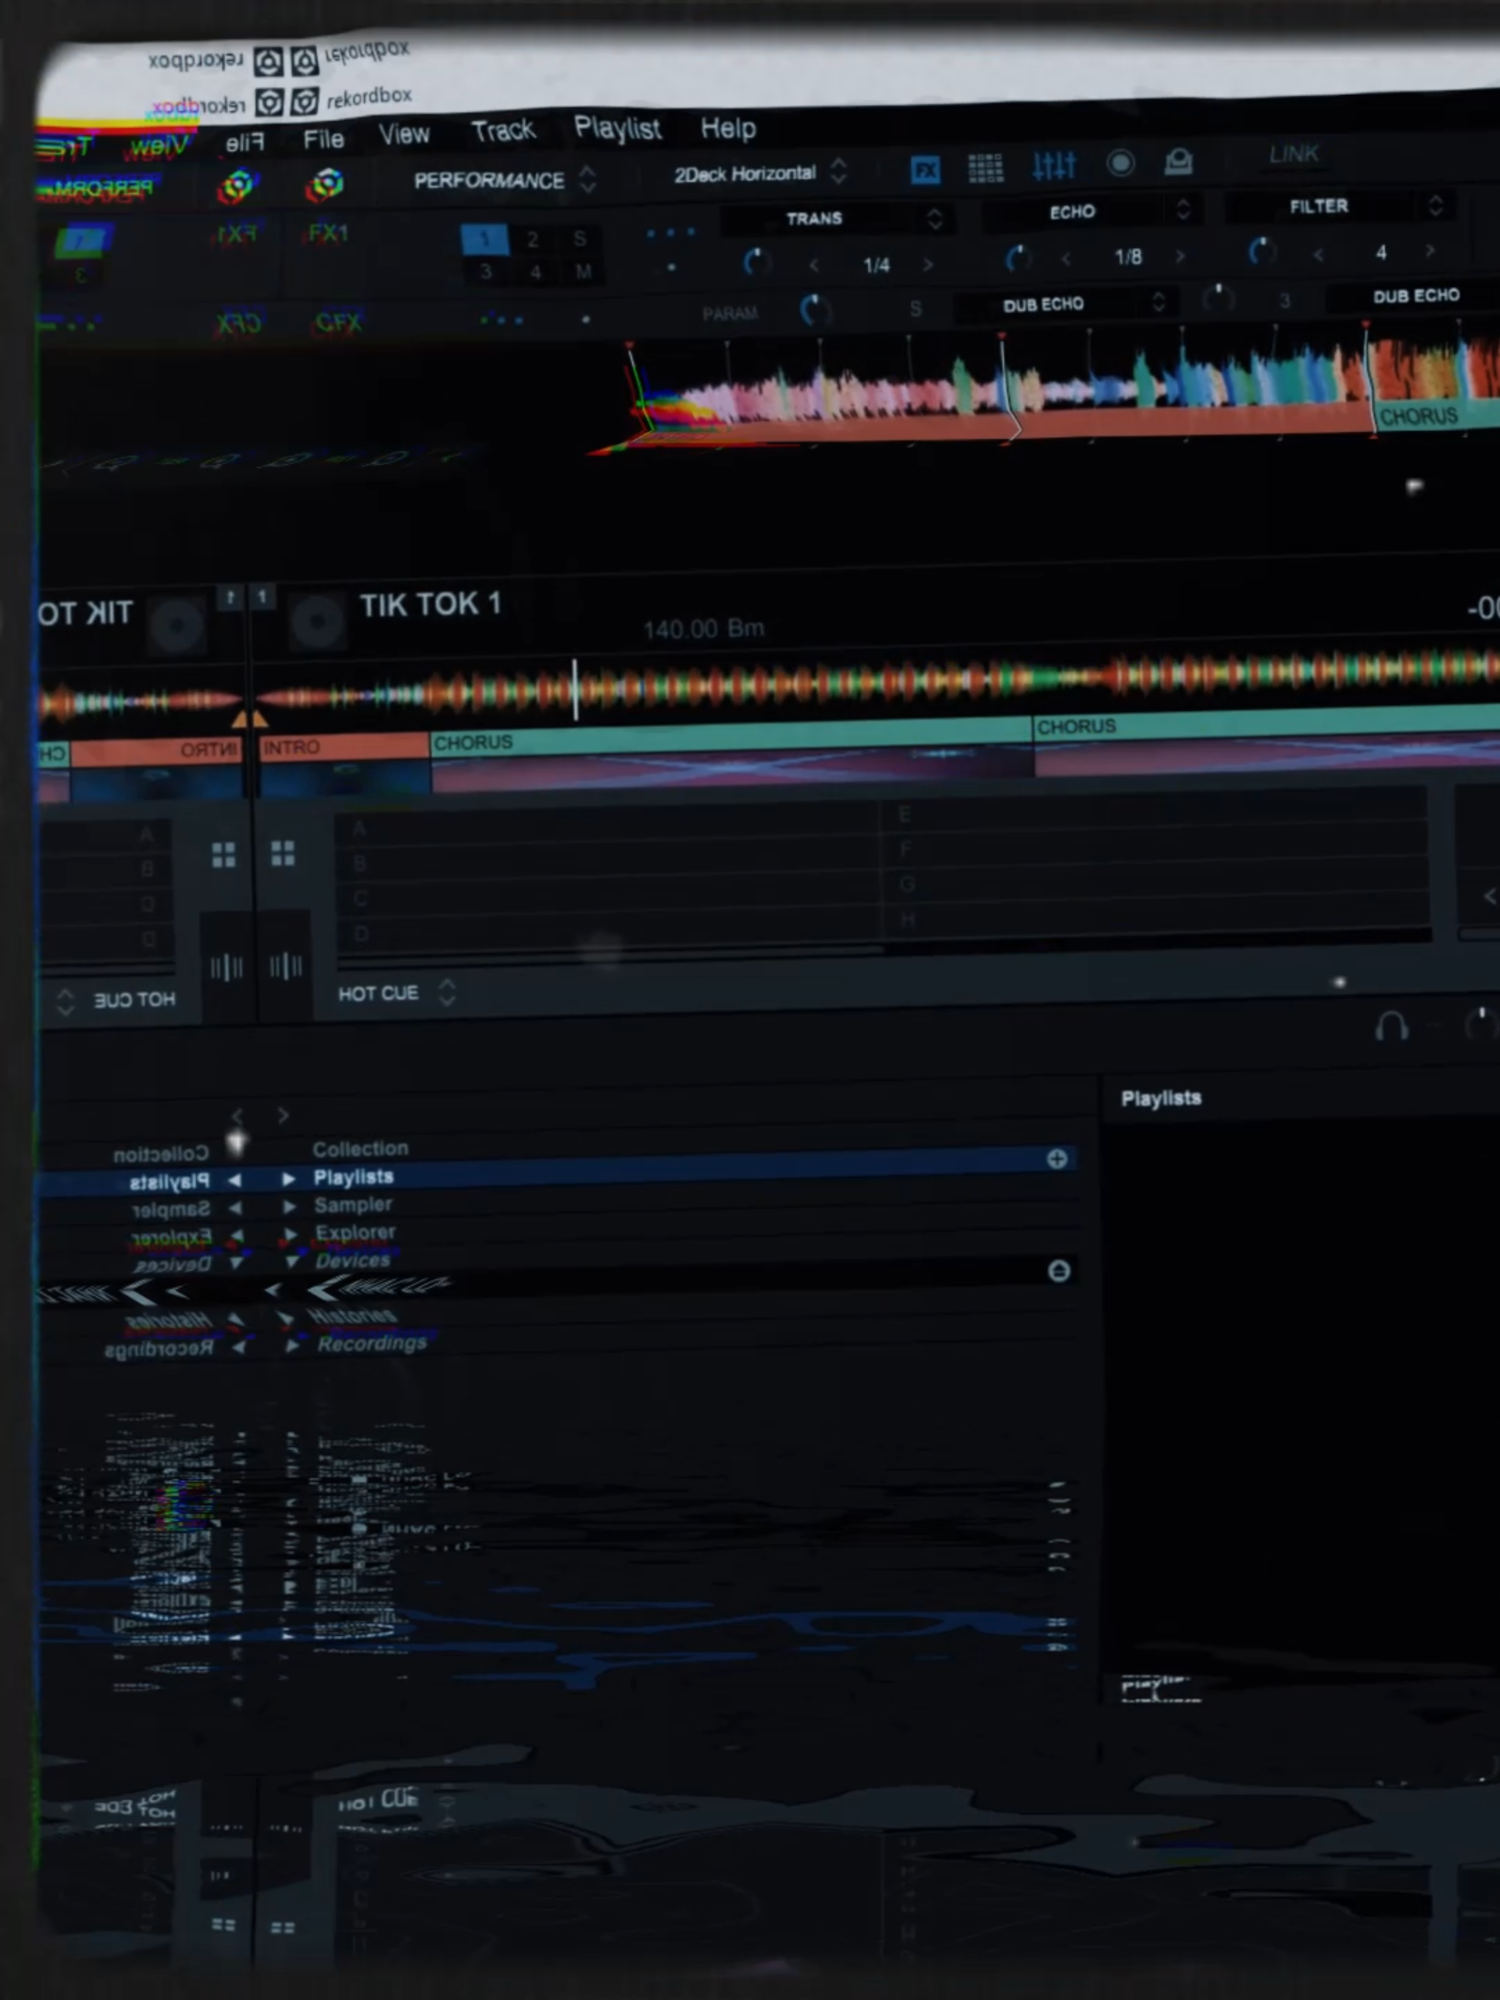Click the rekordbox cube logo nearest PERFORMANCE
Image resolution: width=1500 pixels, height=2000 pixels.
[x=326, y=184]
